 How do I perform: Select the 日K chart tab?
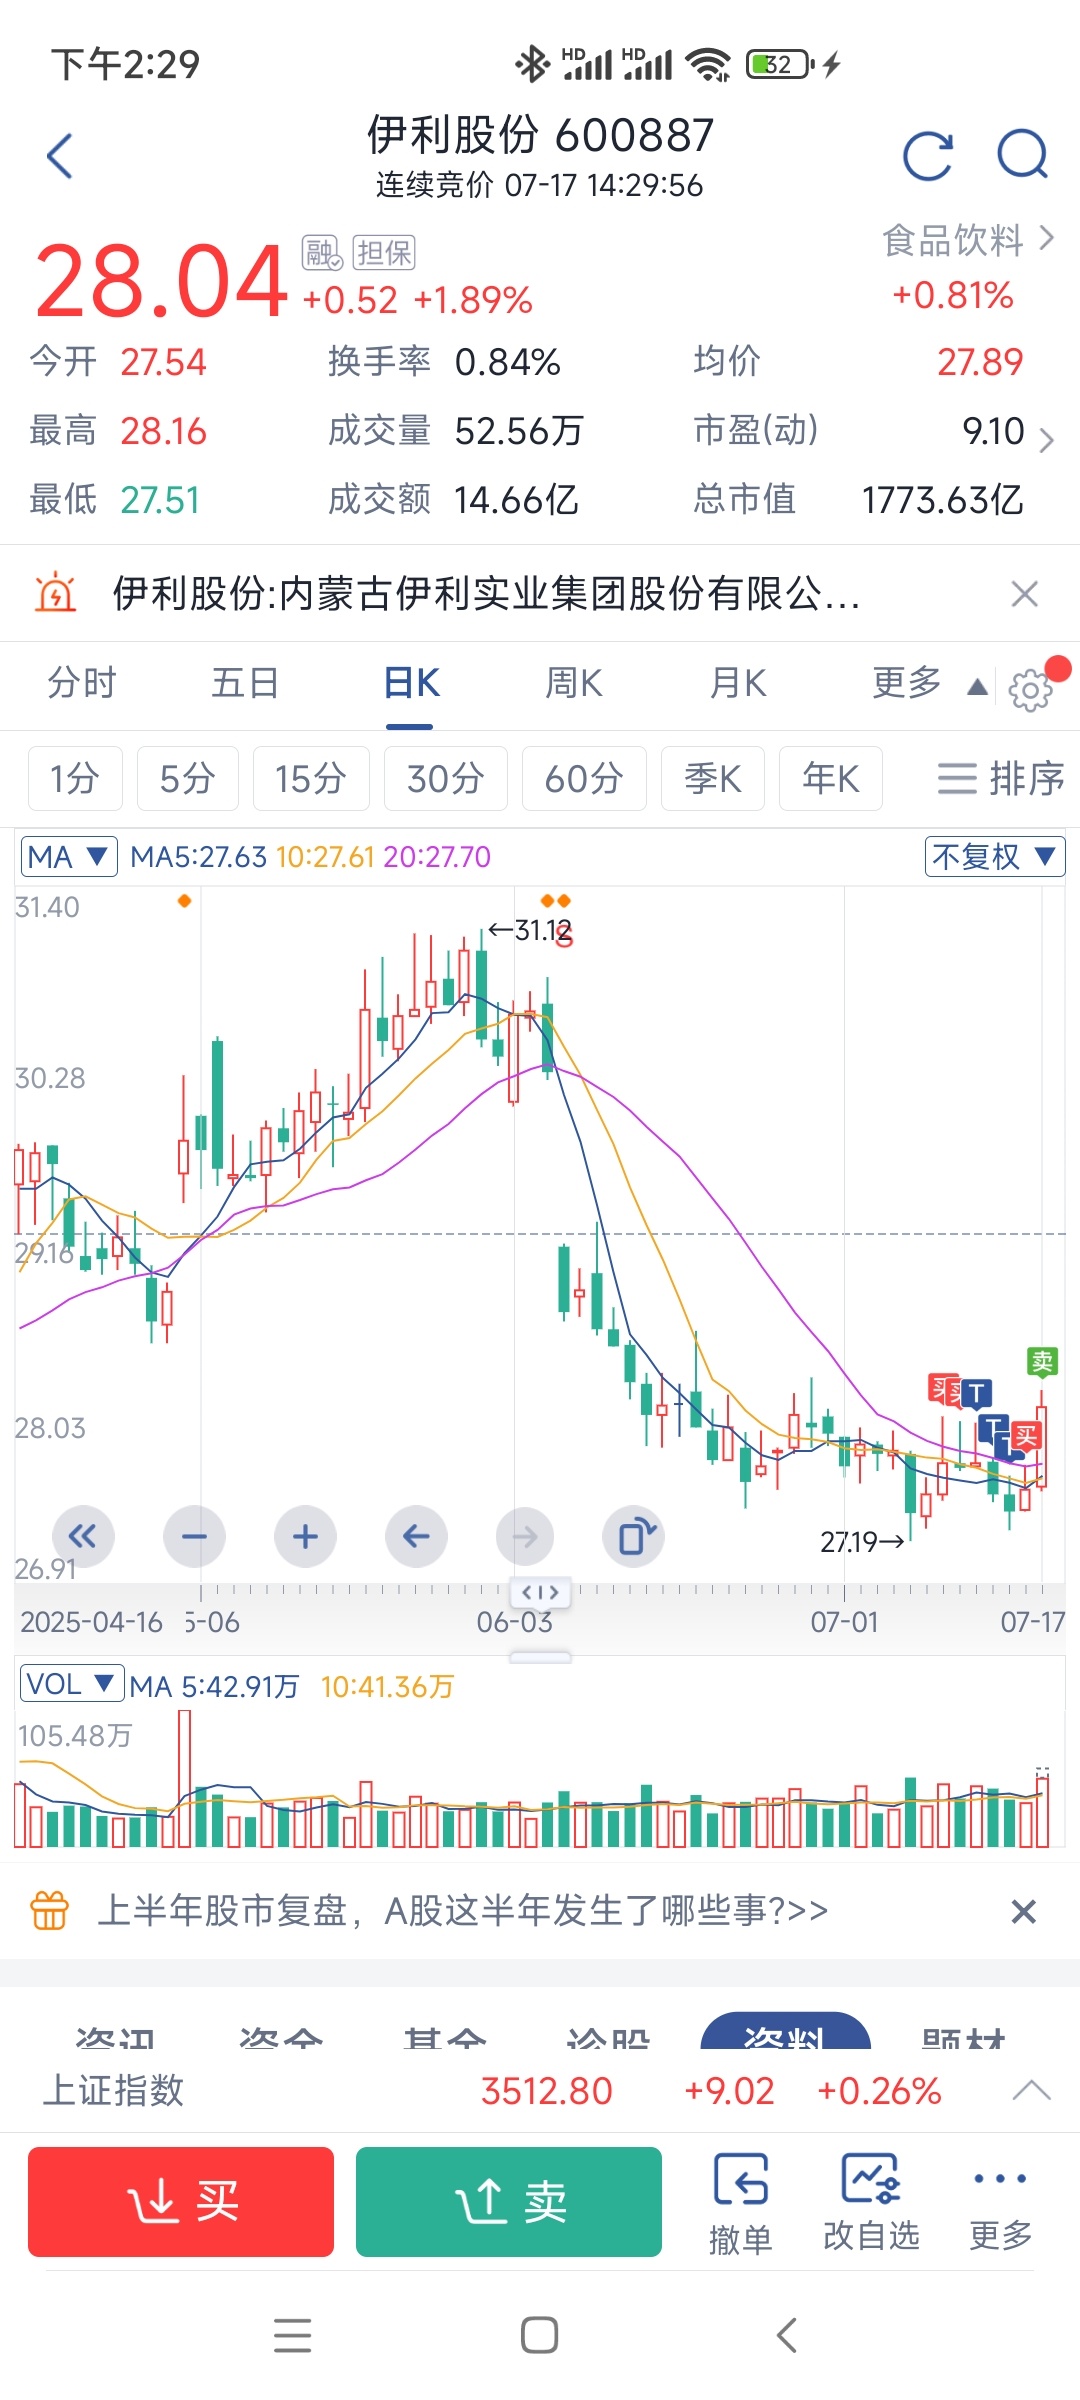coord(411,683)
